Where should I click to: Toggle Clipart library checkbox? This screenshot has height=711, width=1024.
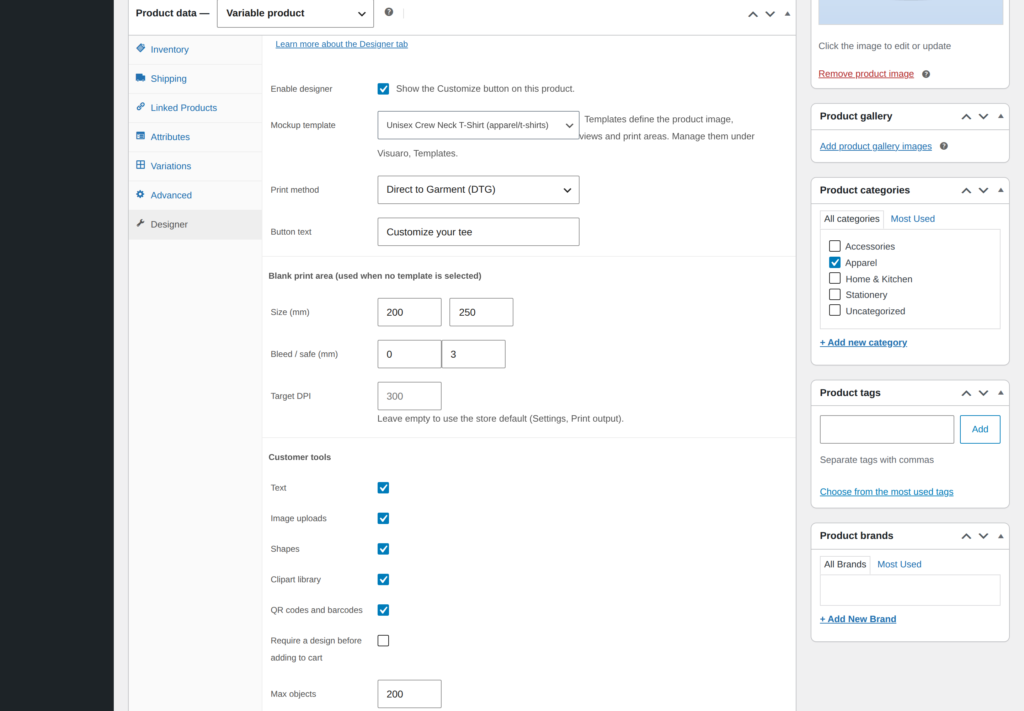click(383, 579)
